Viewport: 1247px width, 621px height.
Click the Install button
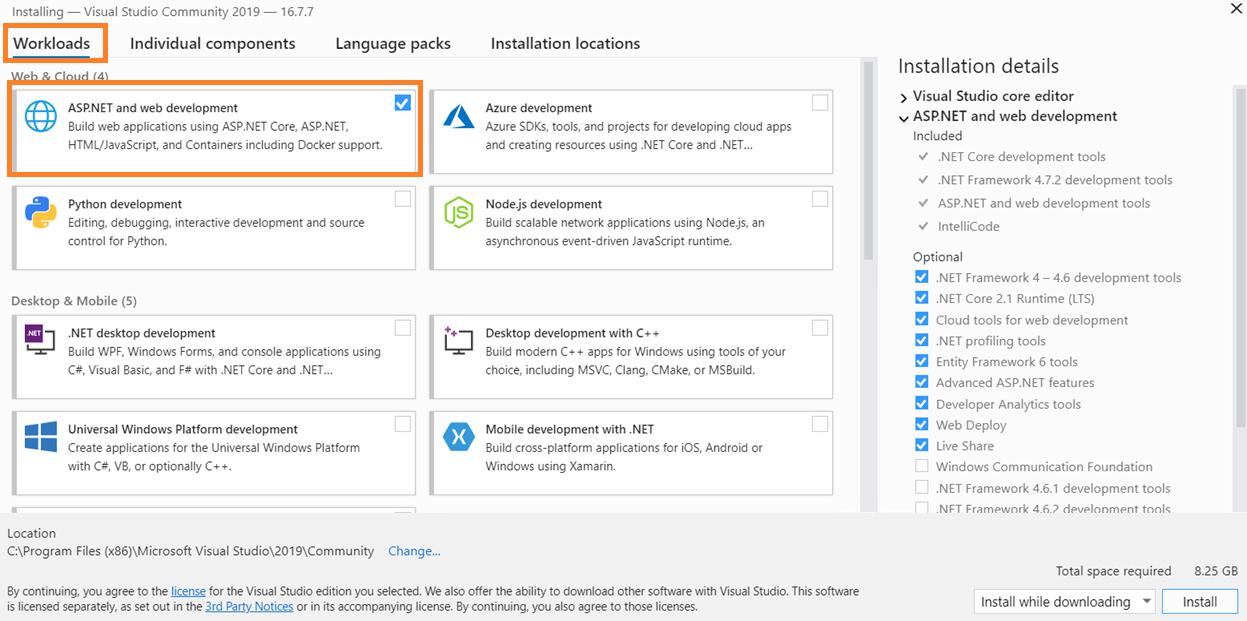(1200, 601)
